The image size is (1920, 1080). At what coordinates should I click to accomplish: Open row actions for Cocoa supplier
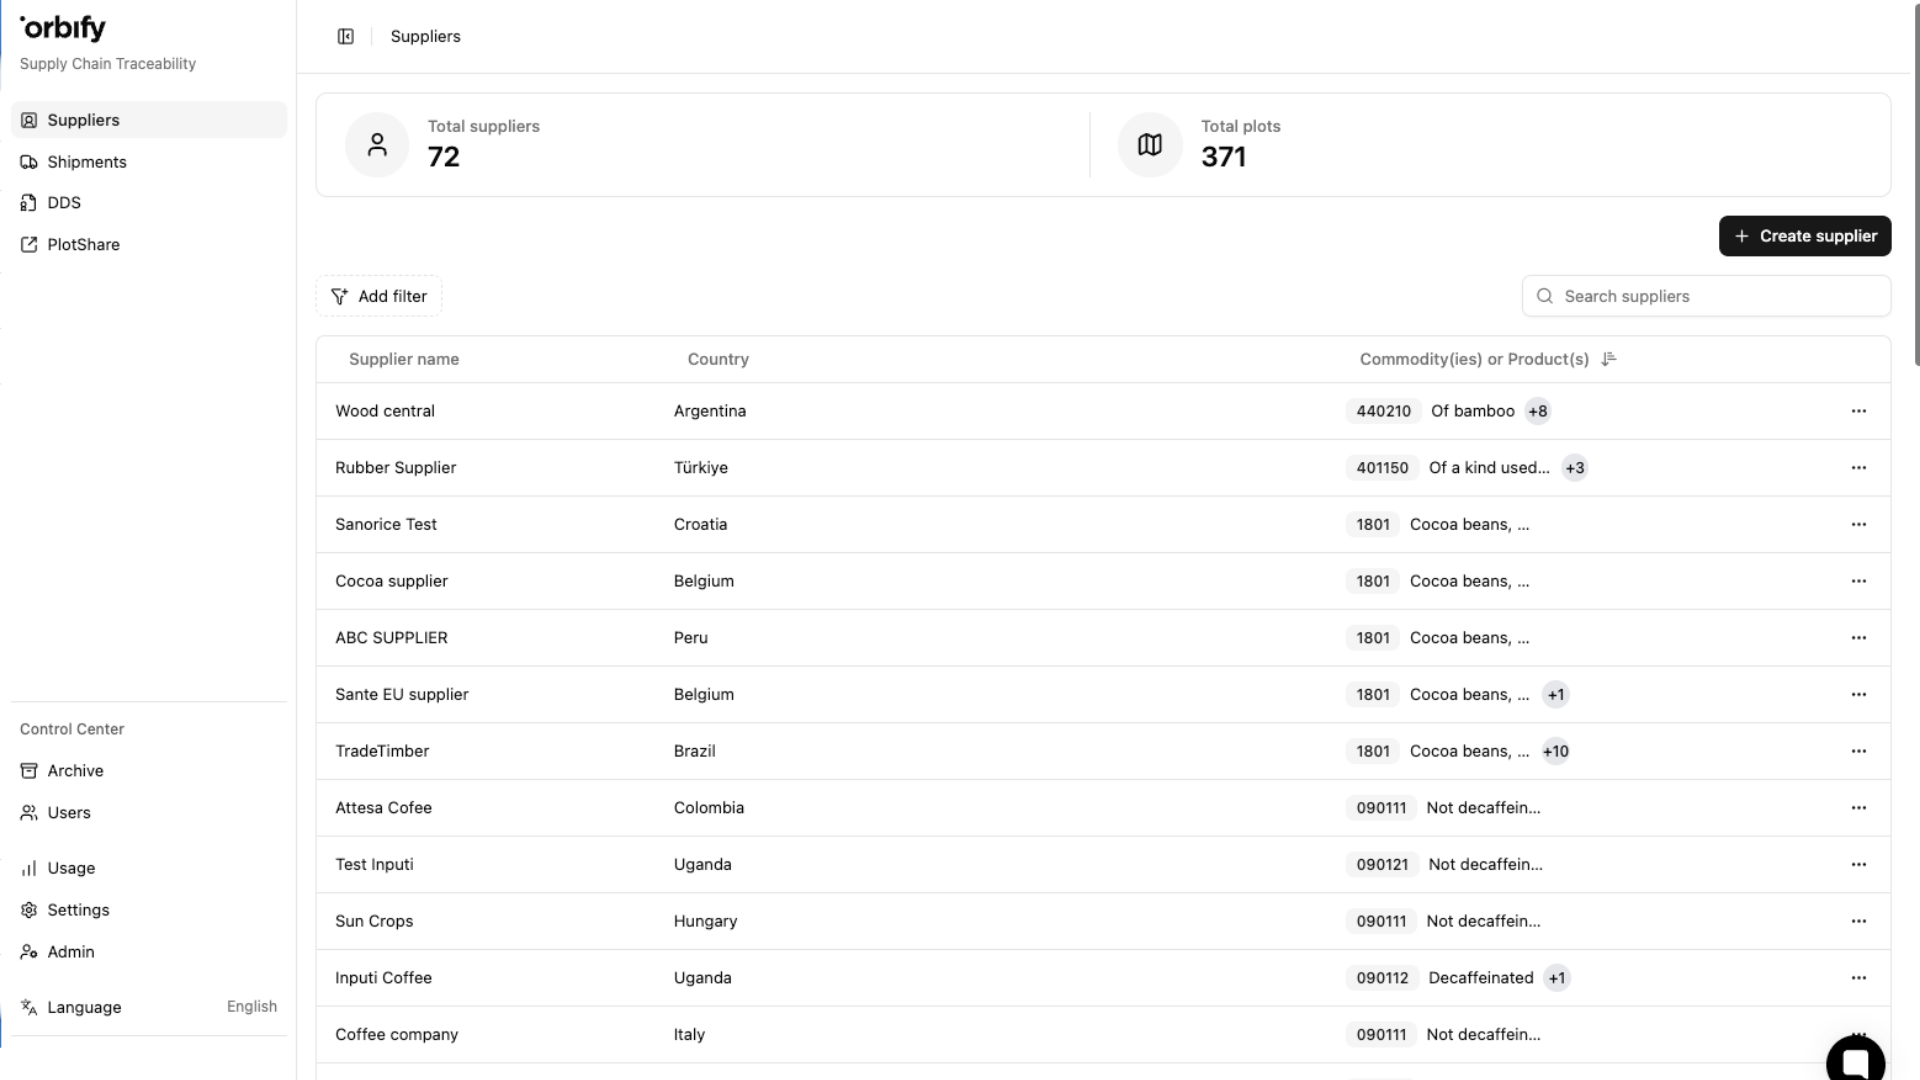click(1858, 581)
